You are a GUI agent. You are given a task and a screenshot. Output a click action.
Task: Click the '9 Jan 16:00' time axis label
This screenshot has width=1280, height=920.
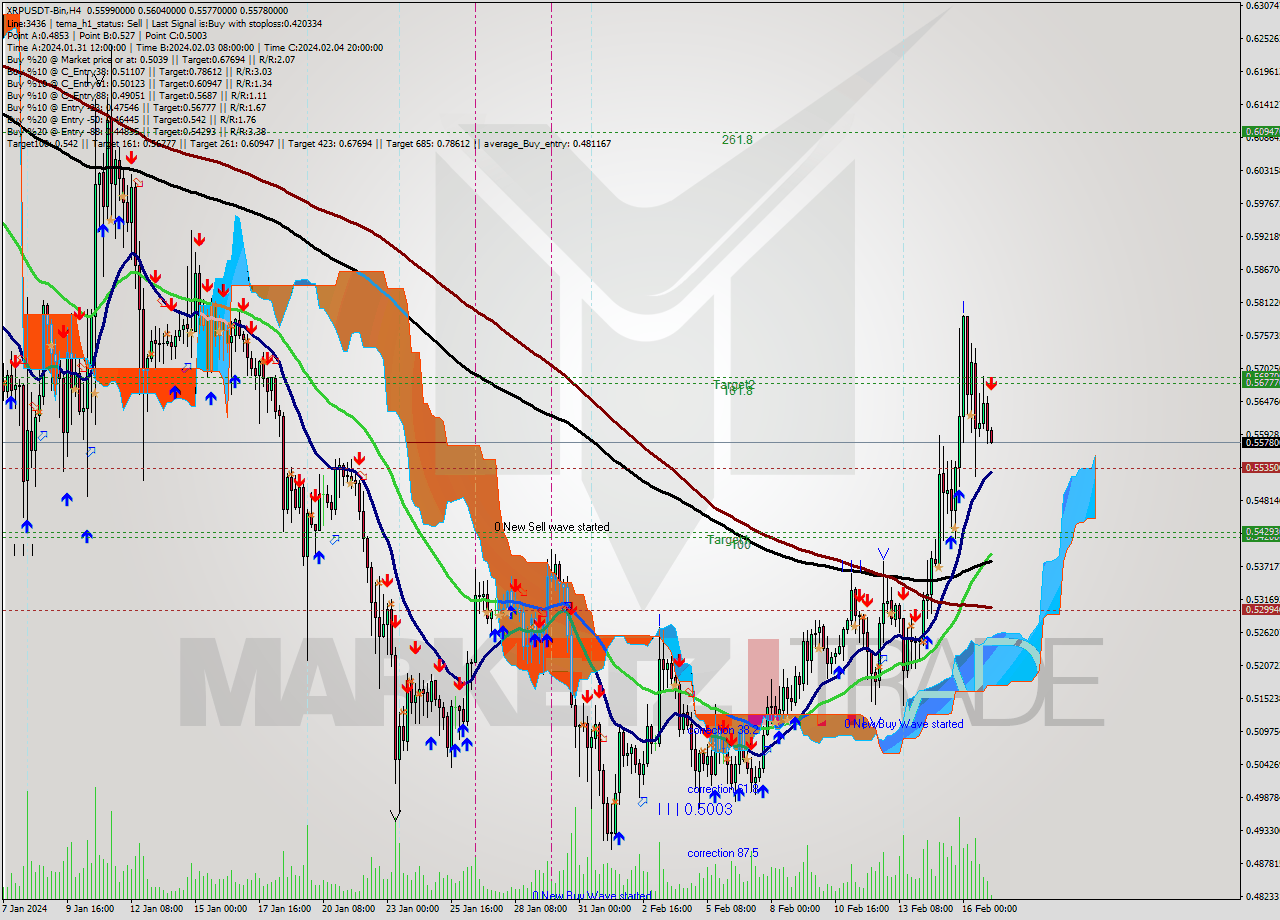click(x=90, y=910)
